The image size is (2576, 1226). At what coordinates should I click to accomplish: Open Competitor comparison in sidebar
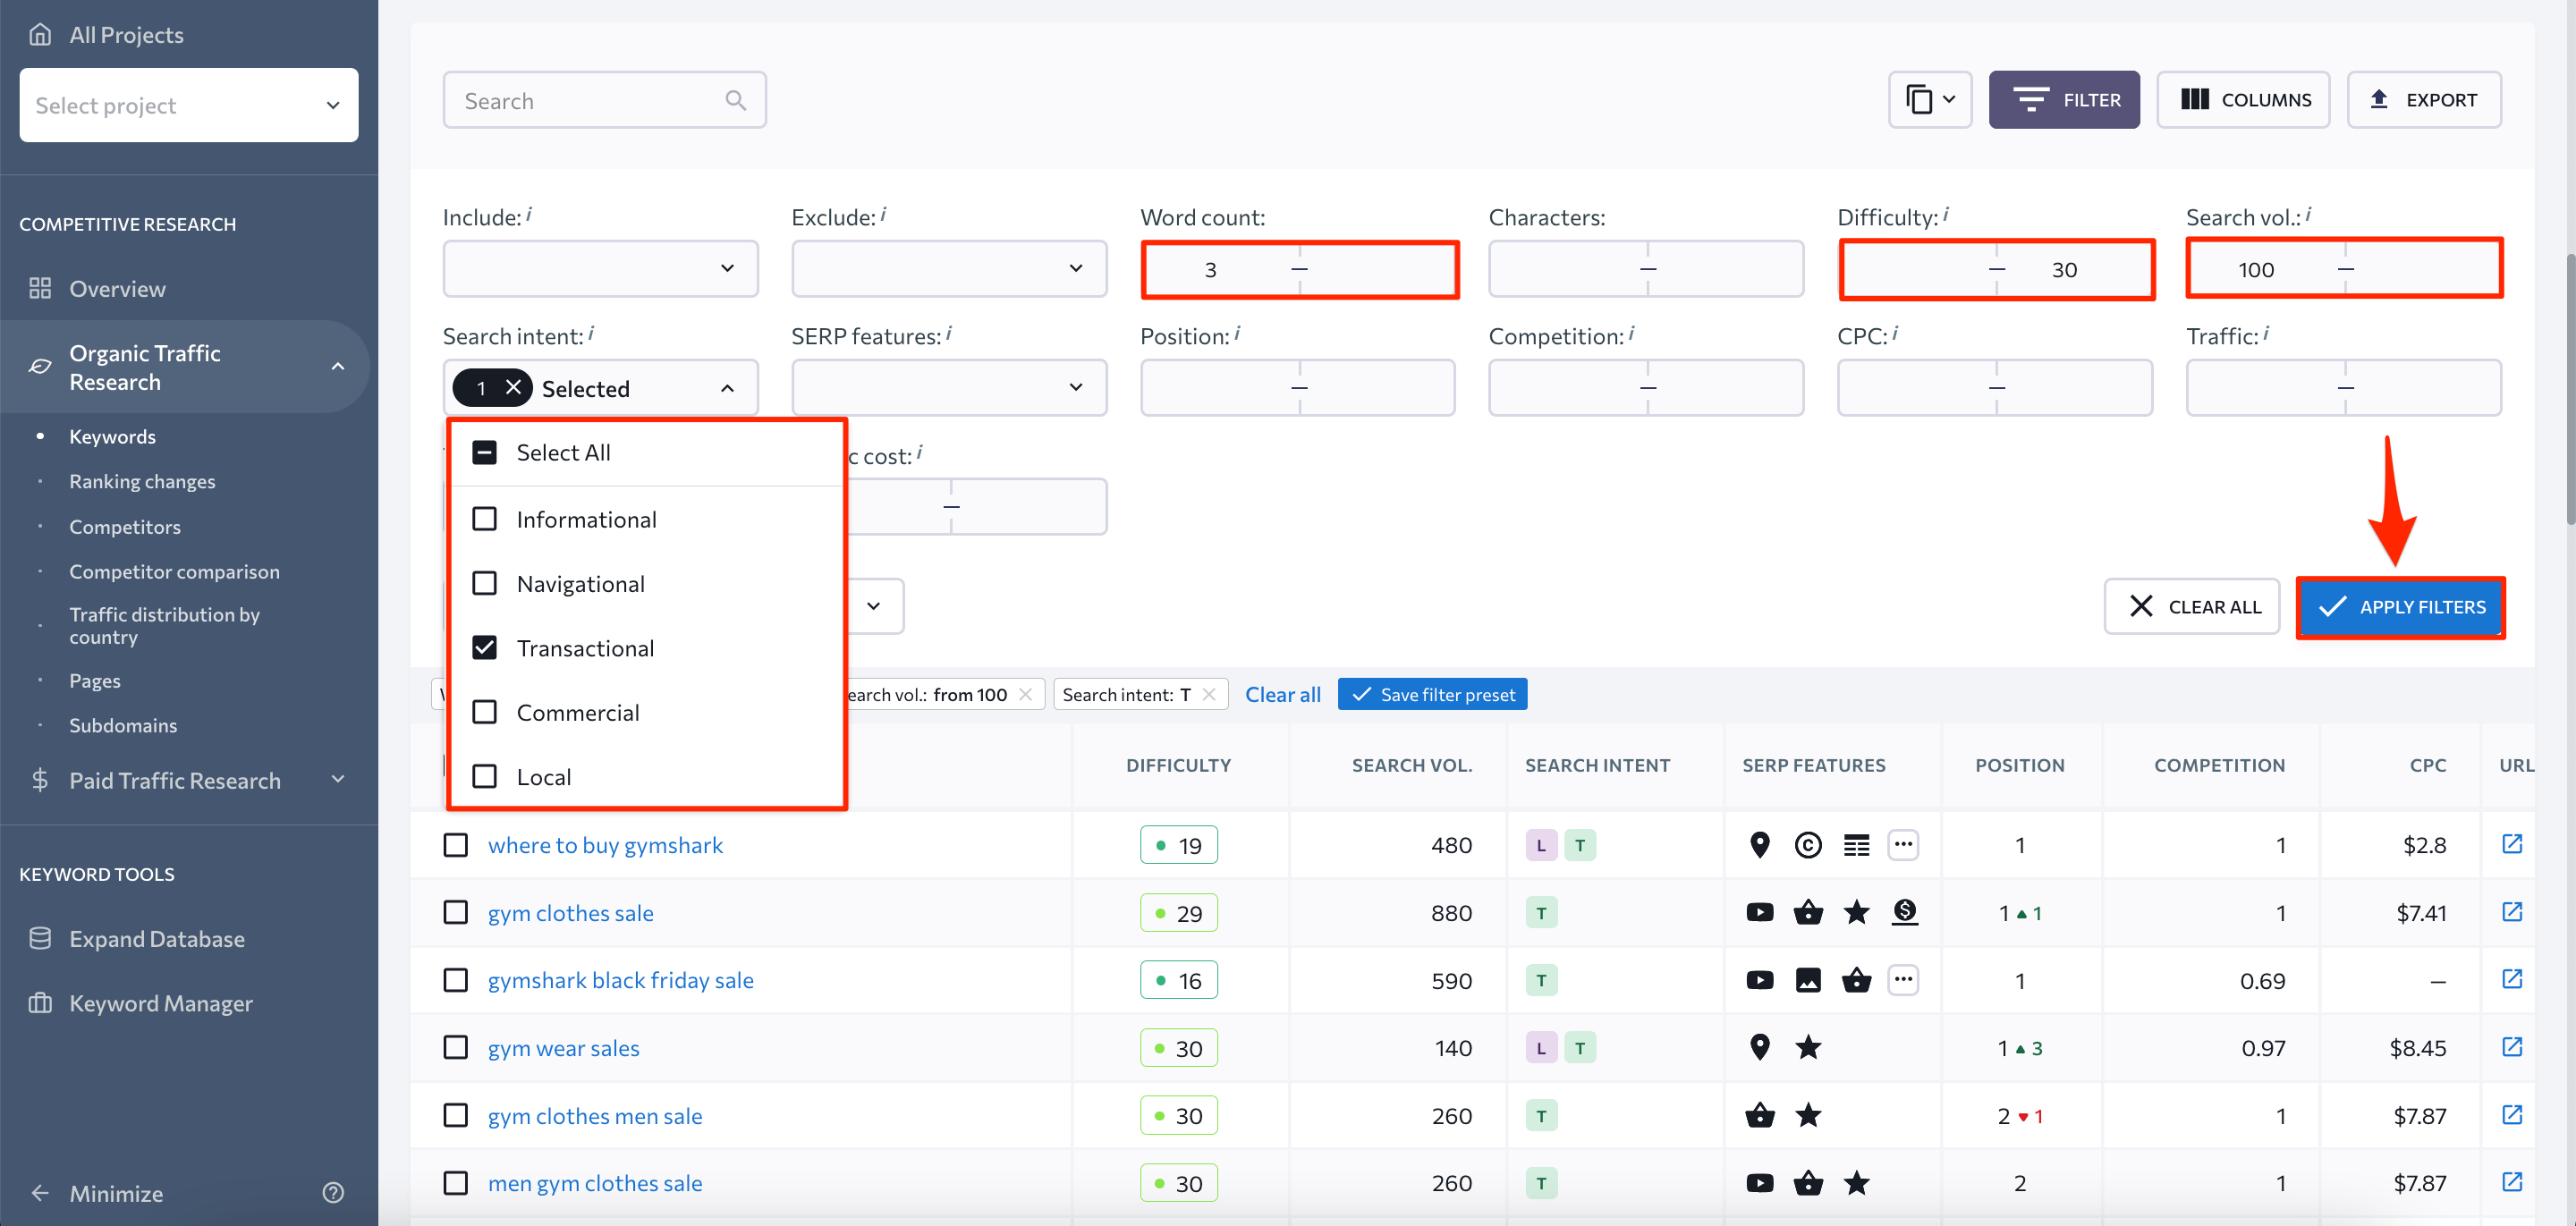click(174, 571)
